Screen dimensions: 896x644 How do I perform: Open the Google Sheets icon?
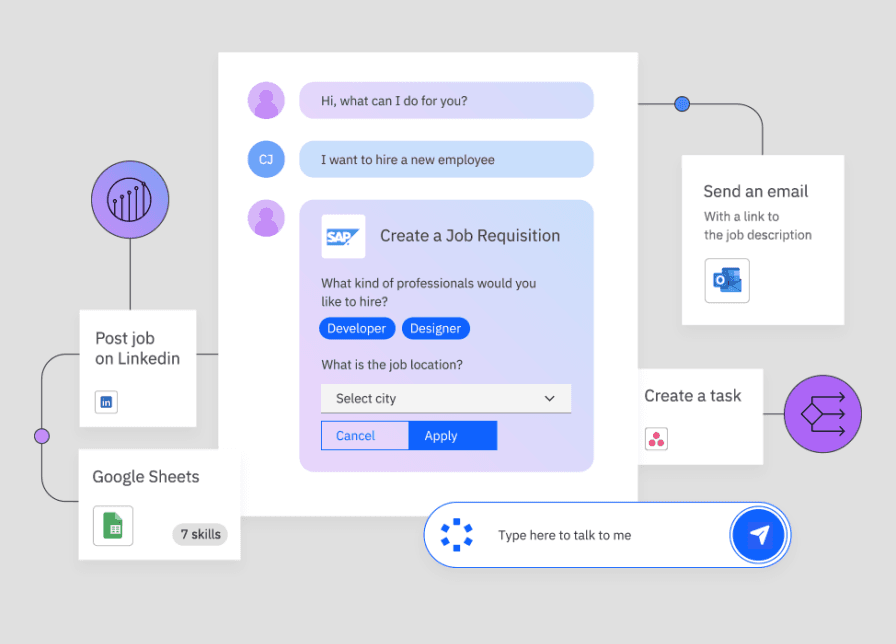click(x=113, y=526)
